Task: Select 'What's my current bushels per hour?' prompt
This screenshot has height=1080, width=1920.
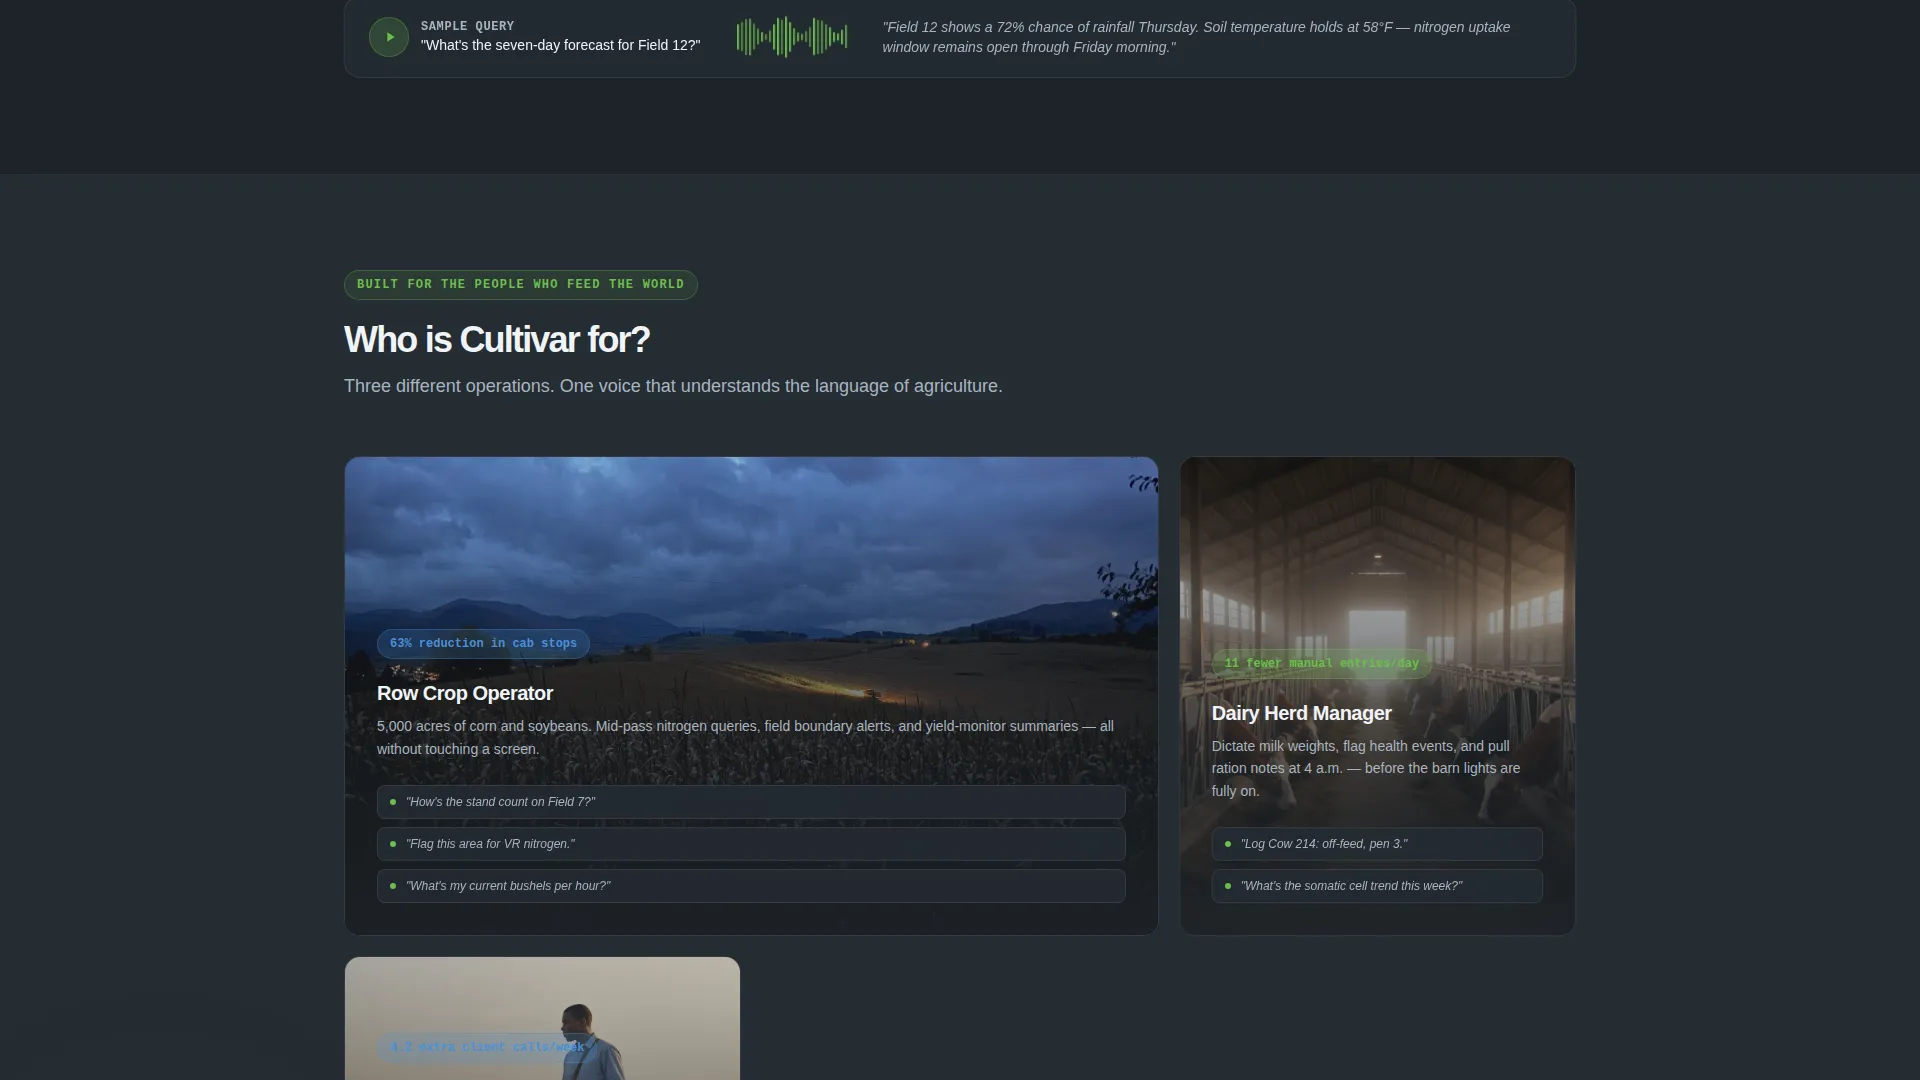Action: (x=751, y=886)
